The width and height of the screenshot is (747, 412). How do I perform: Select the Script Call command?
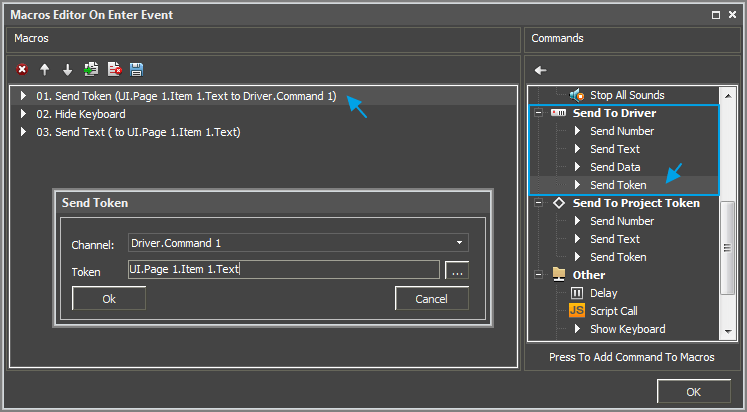pyautogui.click(x=614, y=311)
